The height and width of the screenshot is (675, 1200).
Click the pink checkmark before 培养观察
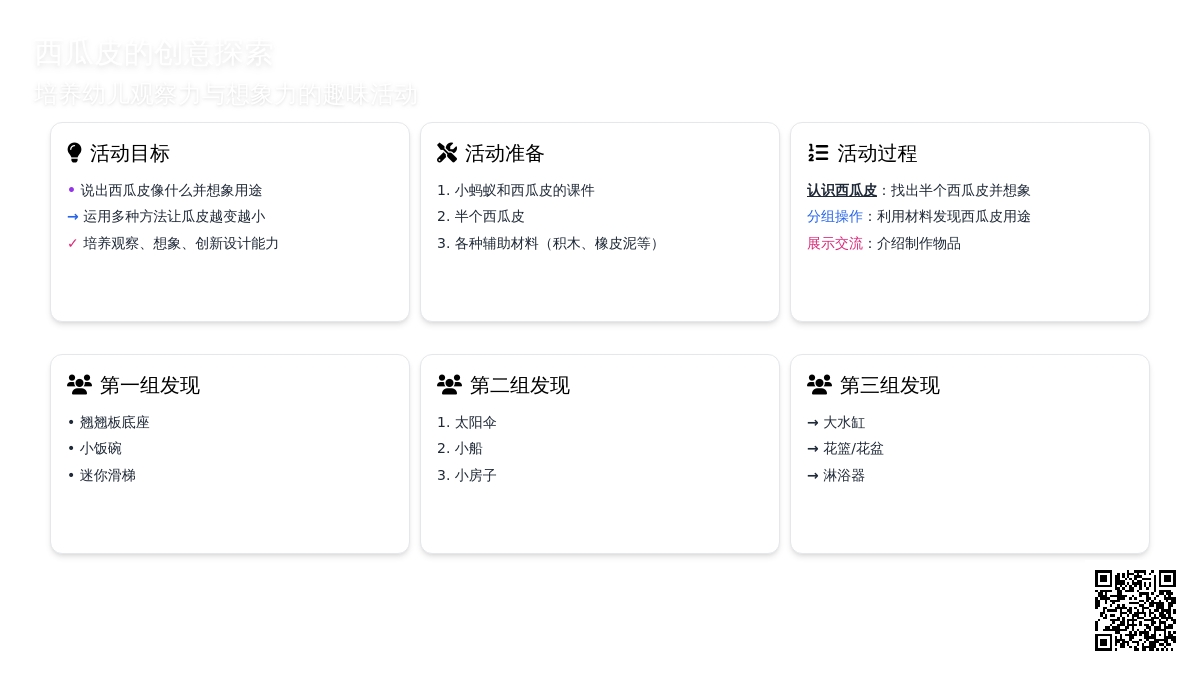pos(72,243)
